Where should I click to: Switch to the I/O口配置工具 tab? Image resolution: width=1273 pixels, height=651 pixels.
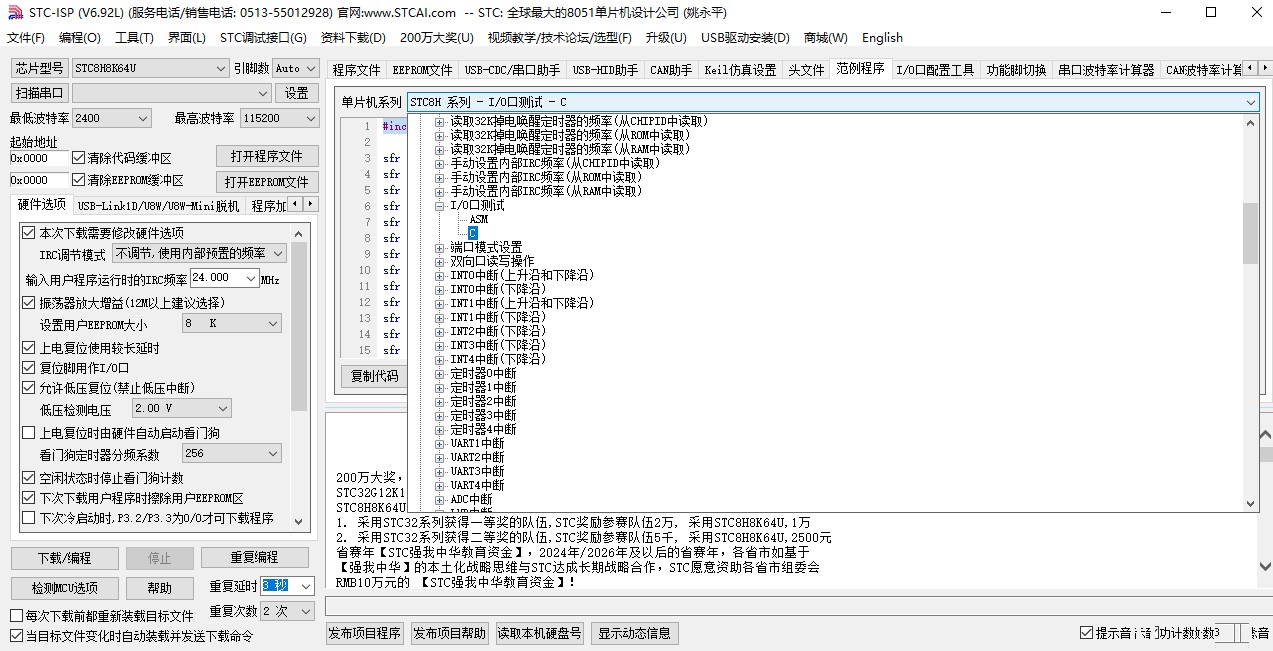934,70
